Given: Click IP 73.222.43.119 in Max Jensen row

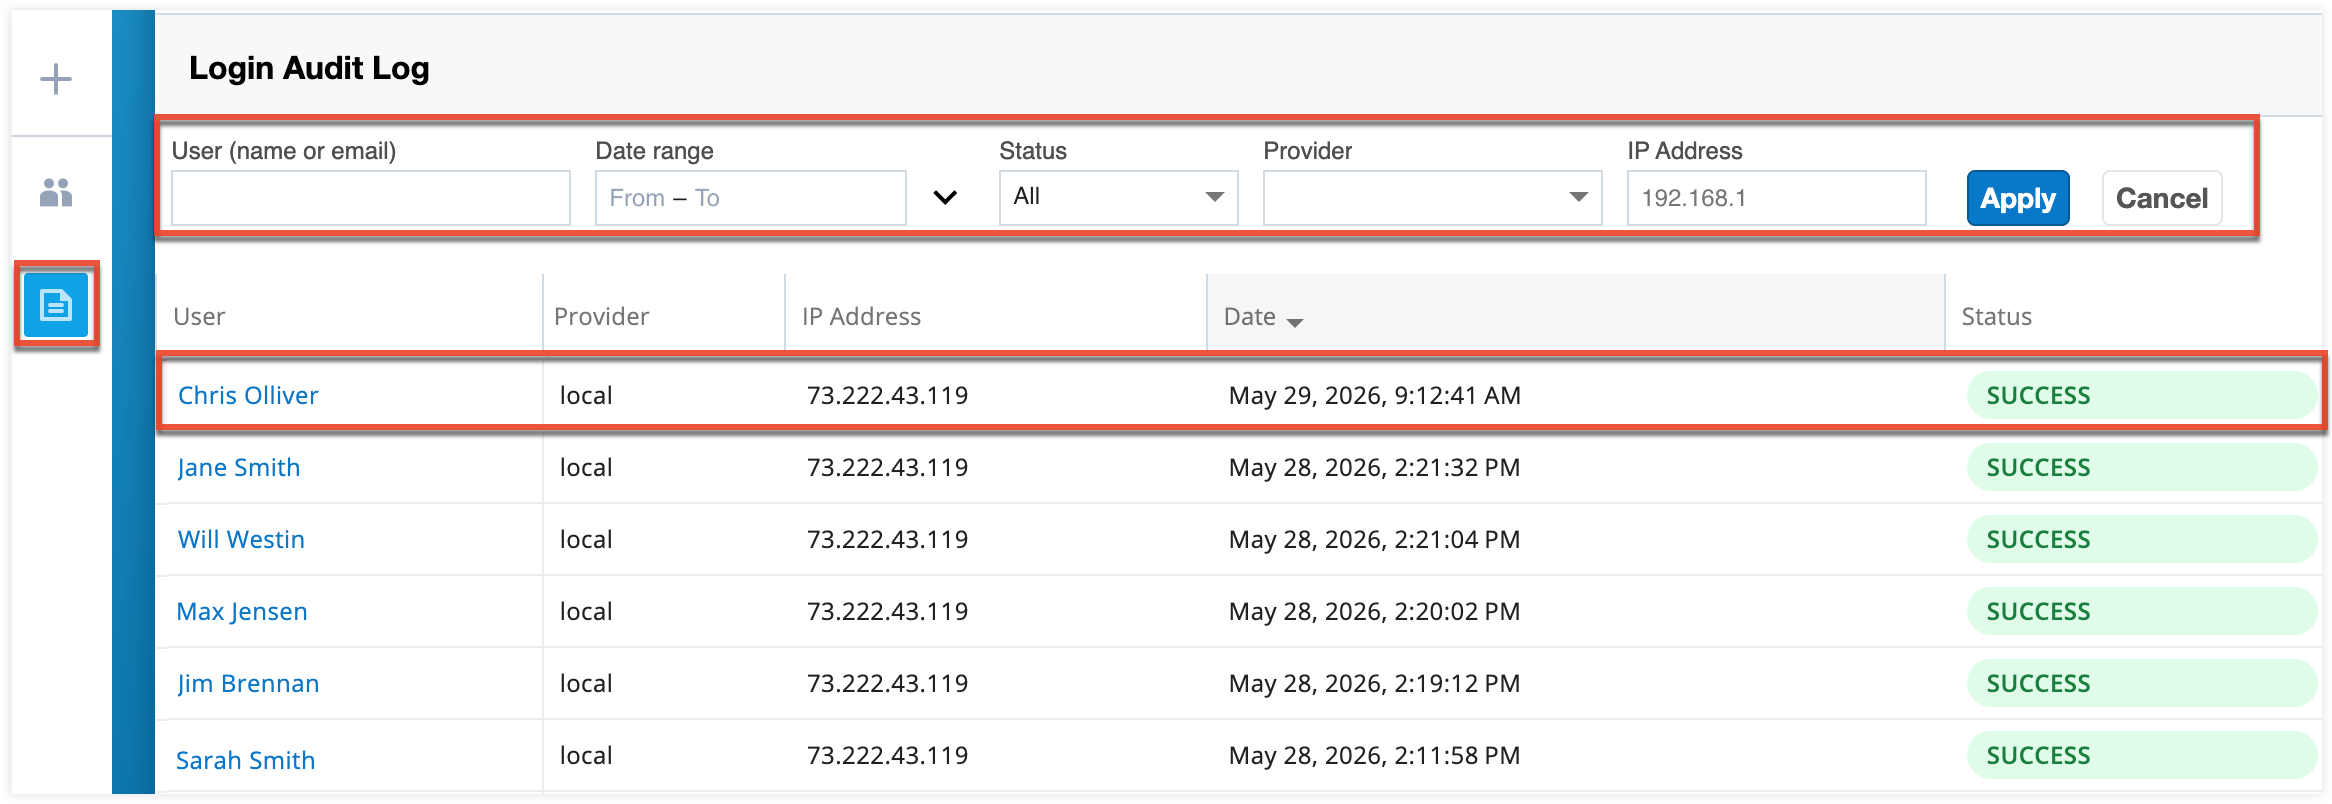Looking at the screenshot, I should pos(888,611).
